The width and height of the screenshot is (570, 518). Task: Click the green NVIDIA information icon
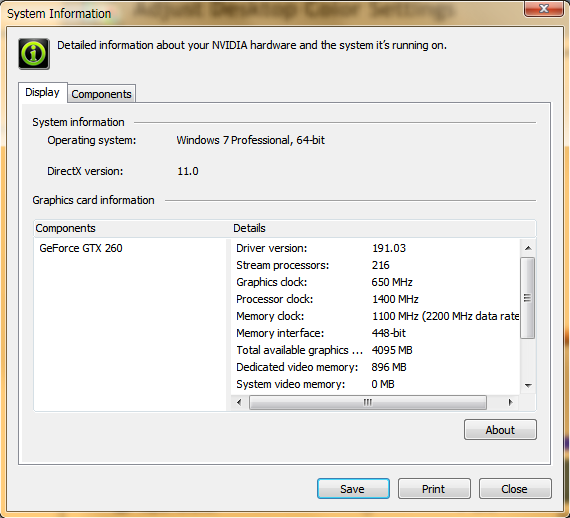pos(34,54)
